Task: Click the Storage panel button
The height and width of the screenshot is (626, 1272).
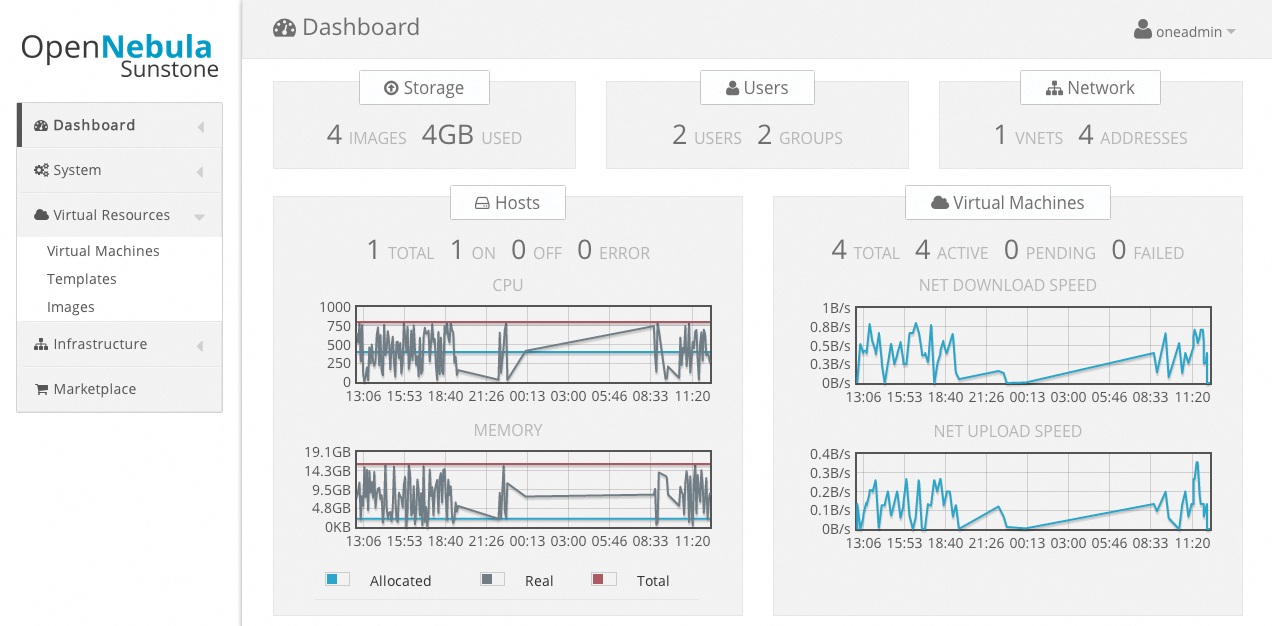Action: pyautogui.click(x=424, y=87)
